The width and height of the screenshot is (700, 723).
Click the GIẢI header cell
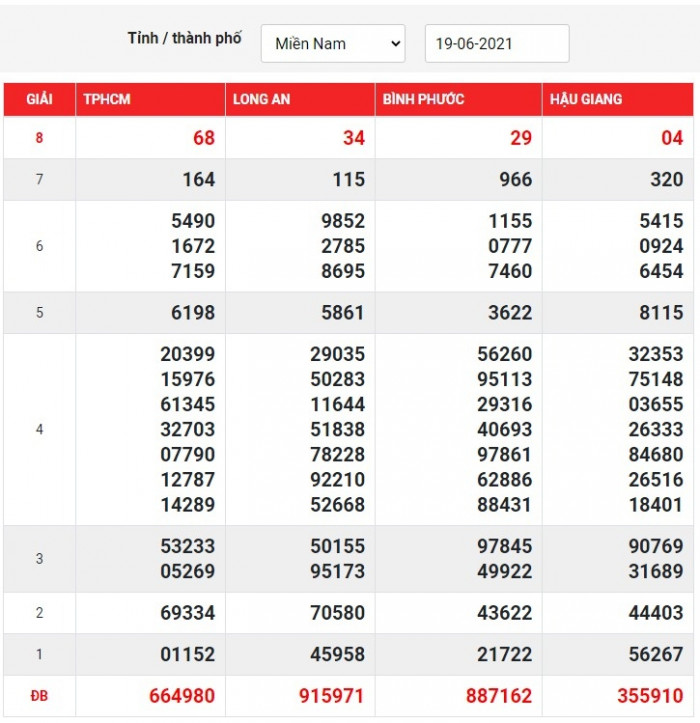click(x=39, y=99)
